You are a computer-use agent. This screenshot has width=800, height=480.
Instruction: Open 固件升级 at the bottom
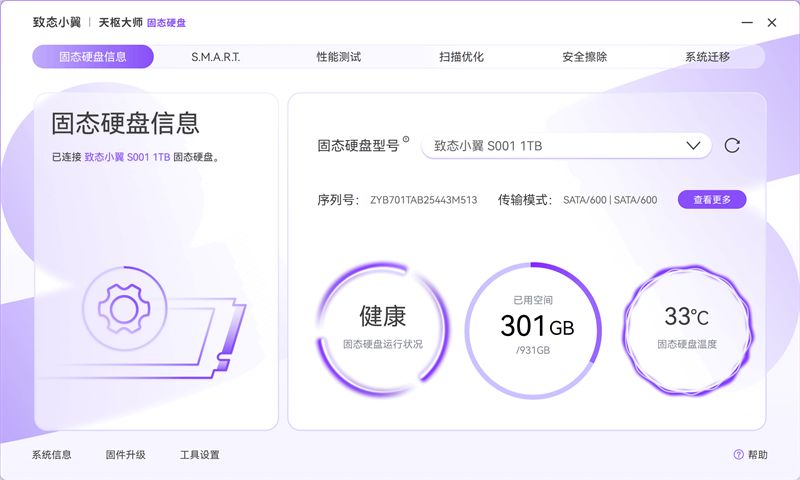pyautogui.click(x=126, y=454)
